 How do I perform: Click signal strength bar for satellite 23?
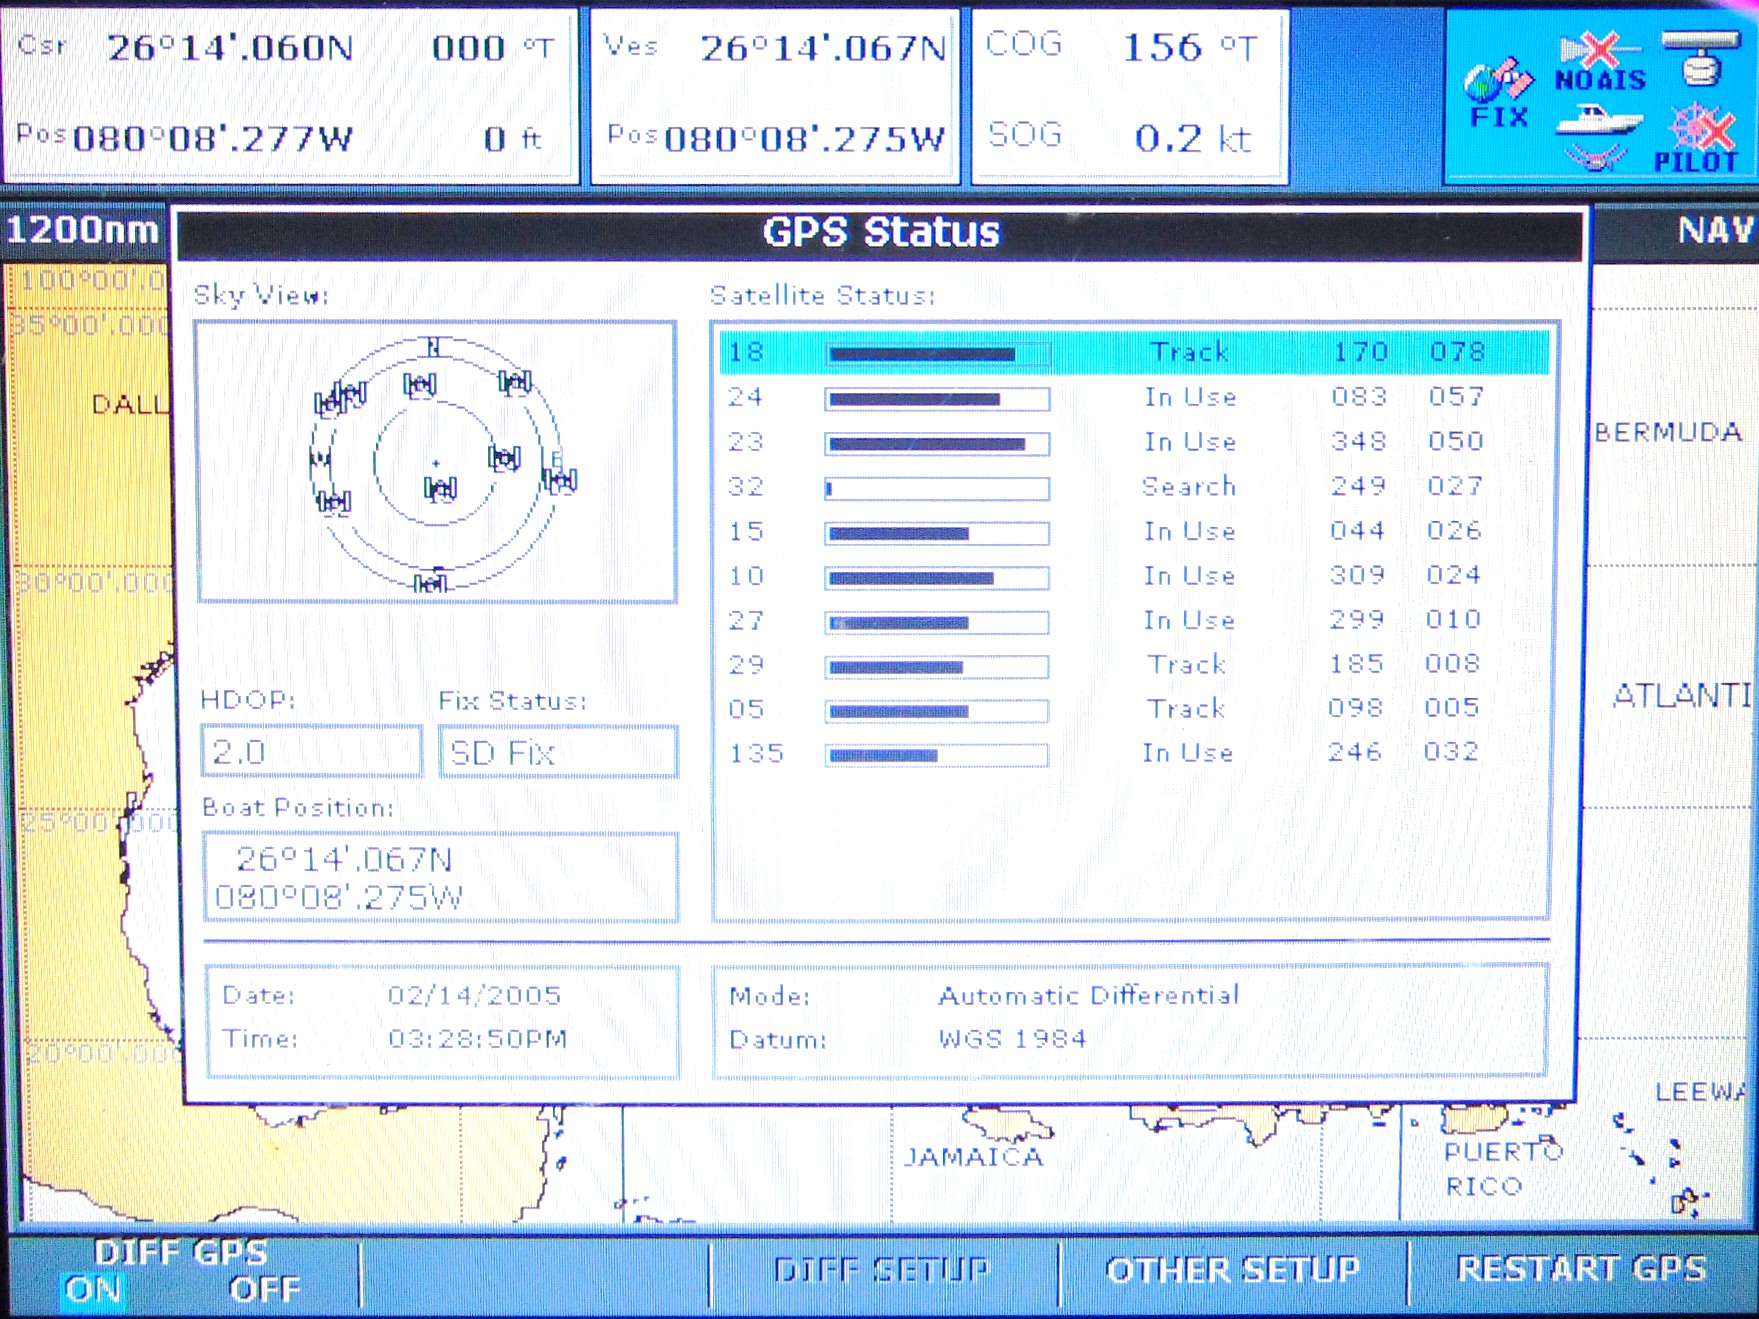tap(937, 444)
